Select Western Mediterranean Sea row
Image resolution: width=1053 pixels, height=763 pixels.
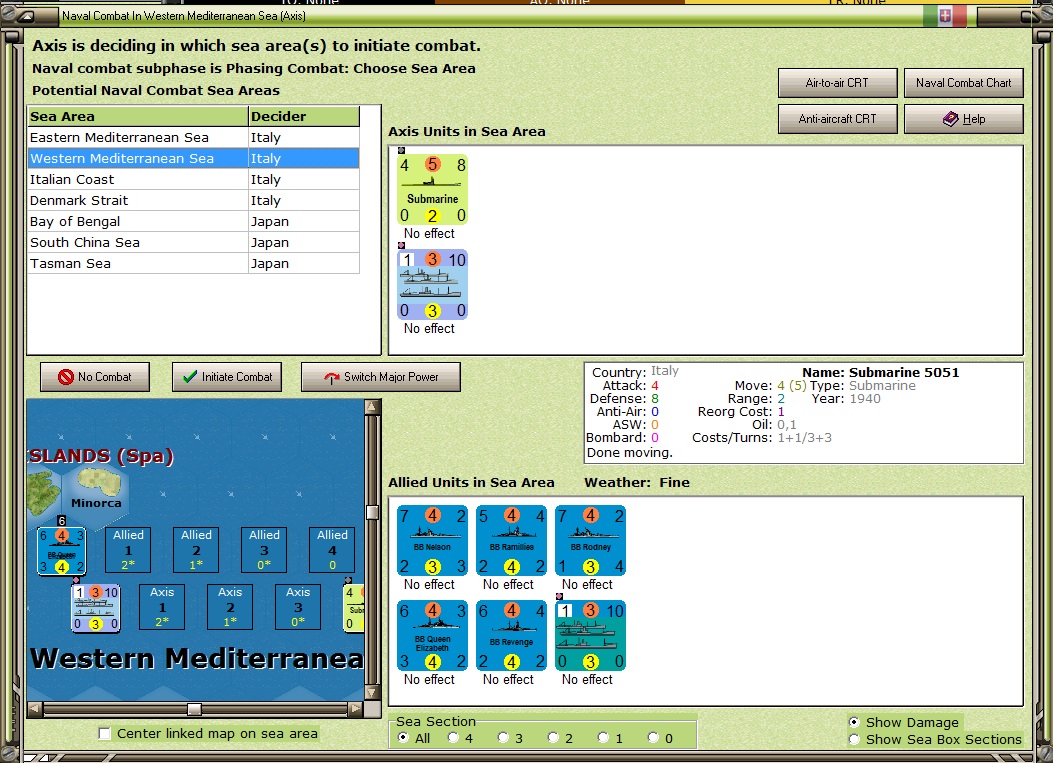[193, 159]
